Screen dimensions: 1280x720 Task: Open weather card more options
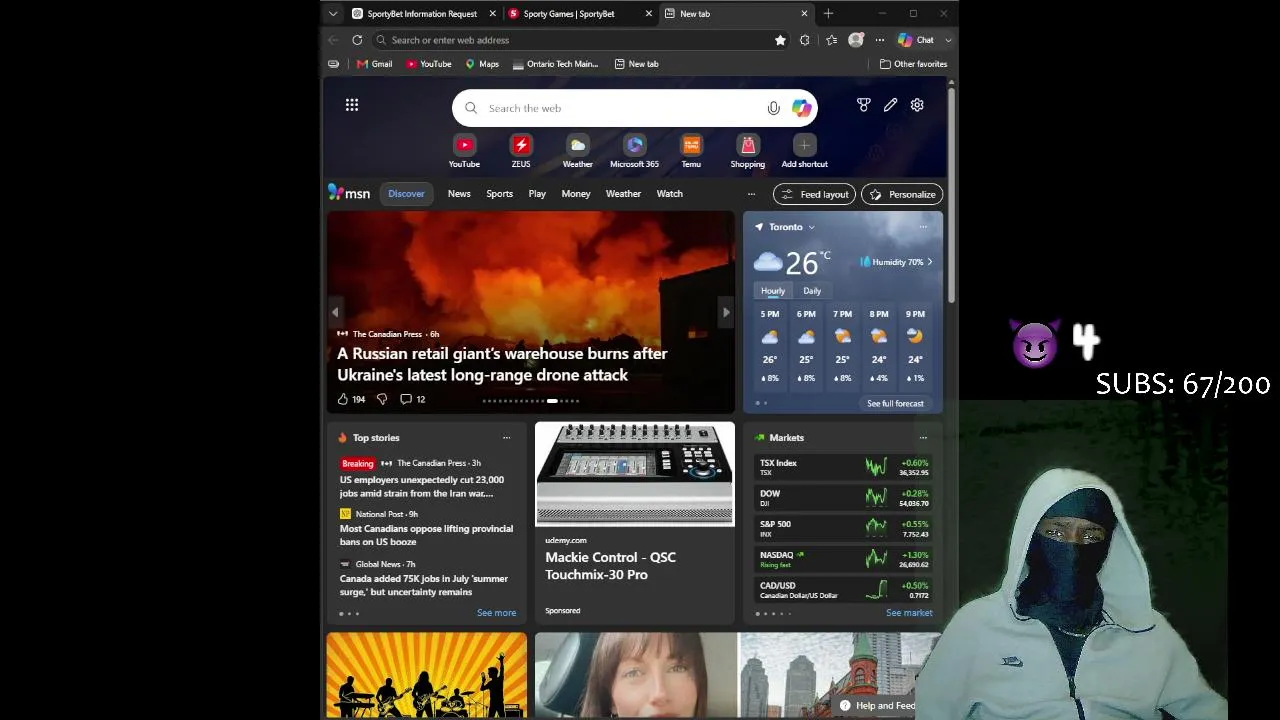point(923,227)
